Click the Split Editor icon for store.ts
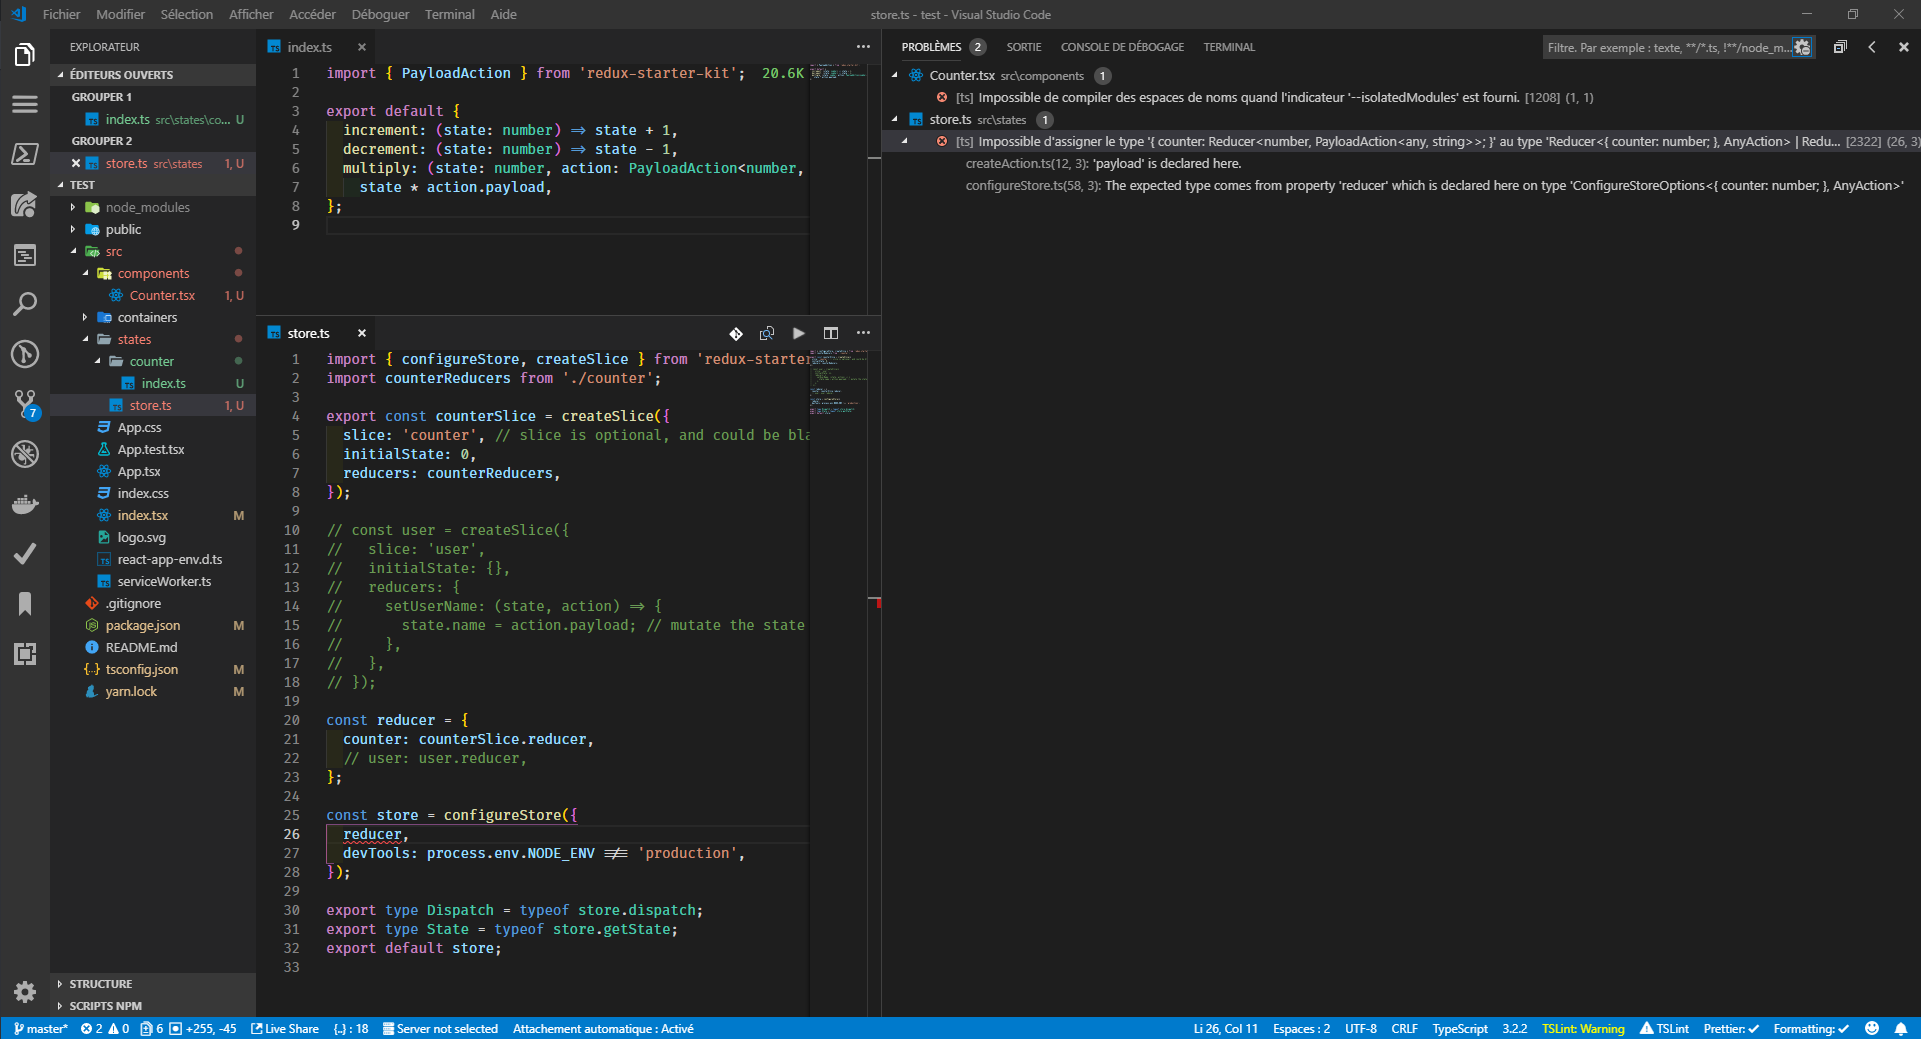Image resolution: width=1921 pixels, height=1039 pixels. tap(830, 333)
